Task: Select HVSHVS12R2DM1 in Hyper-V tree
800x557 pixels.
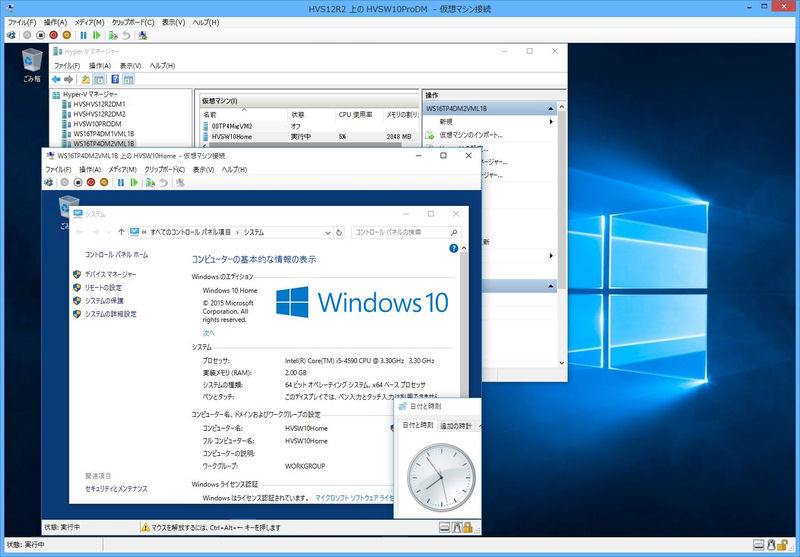Action: 99,104
